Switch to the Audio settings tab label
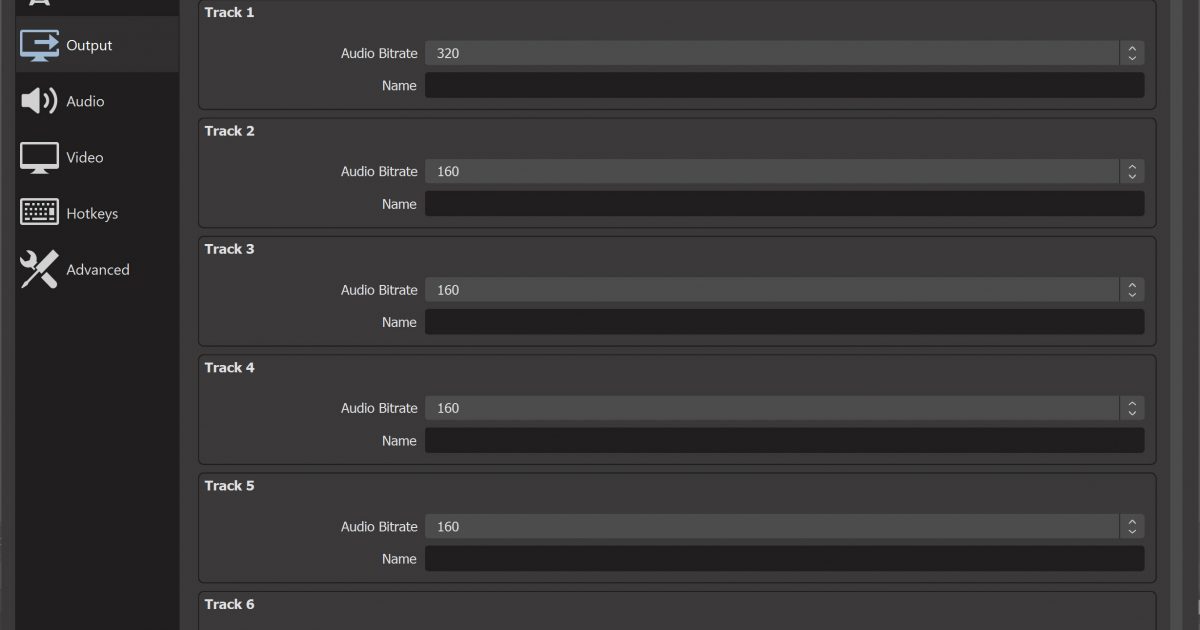The height and width of the screenshot is (630, 1200). pos(85,101)
